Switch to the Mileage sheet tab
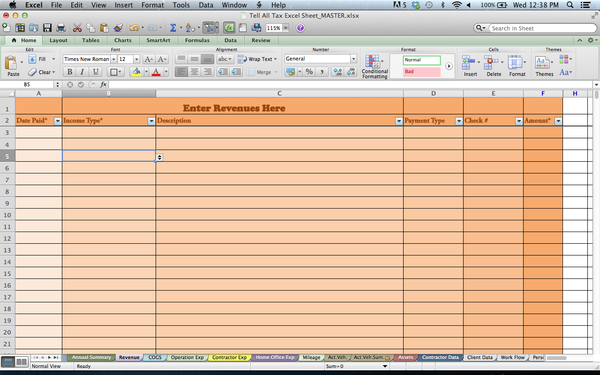This screenshot has height=375, width=600. tap(311, 357)
